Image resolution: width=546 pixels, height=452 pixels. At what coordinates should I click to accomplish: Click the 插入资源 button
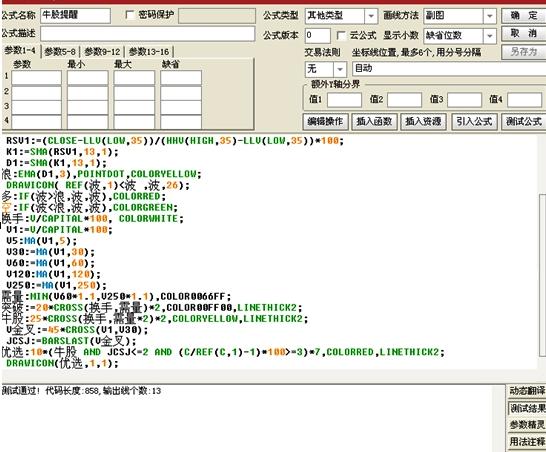pyautogui.click(x=423, y=122)
